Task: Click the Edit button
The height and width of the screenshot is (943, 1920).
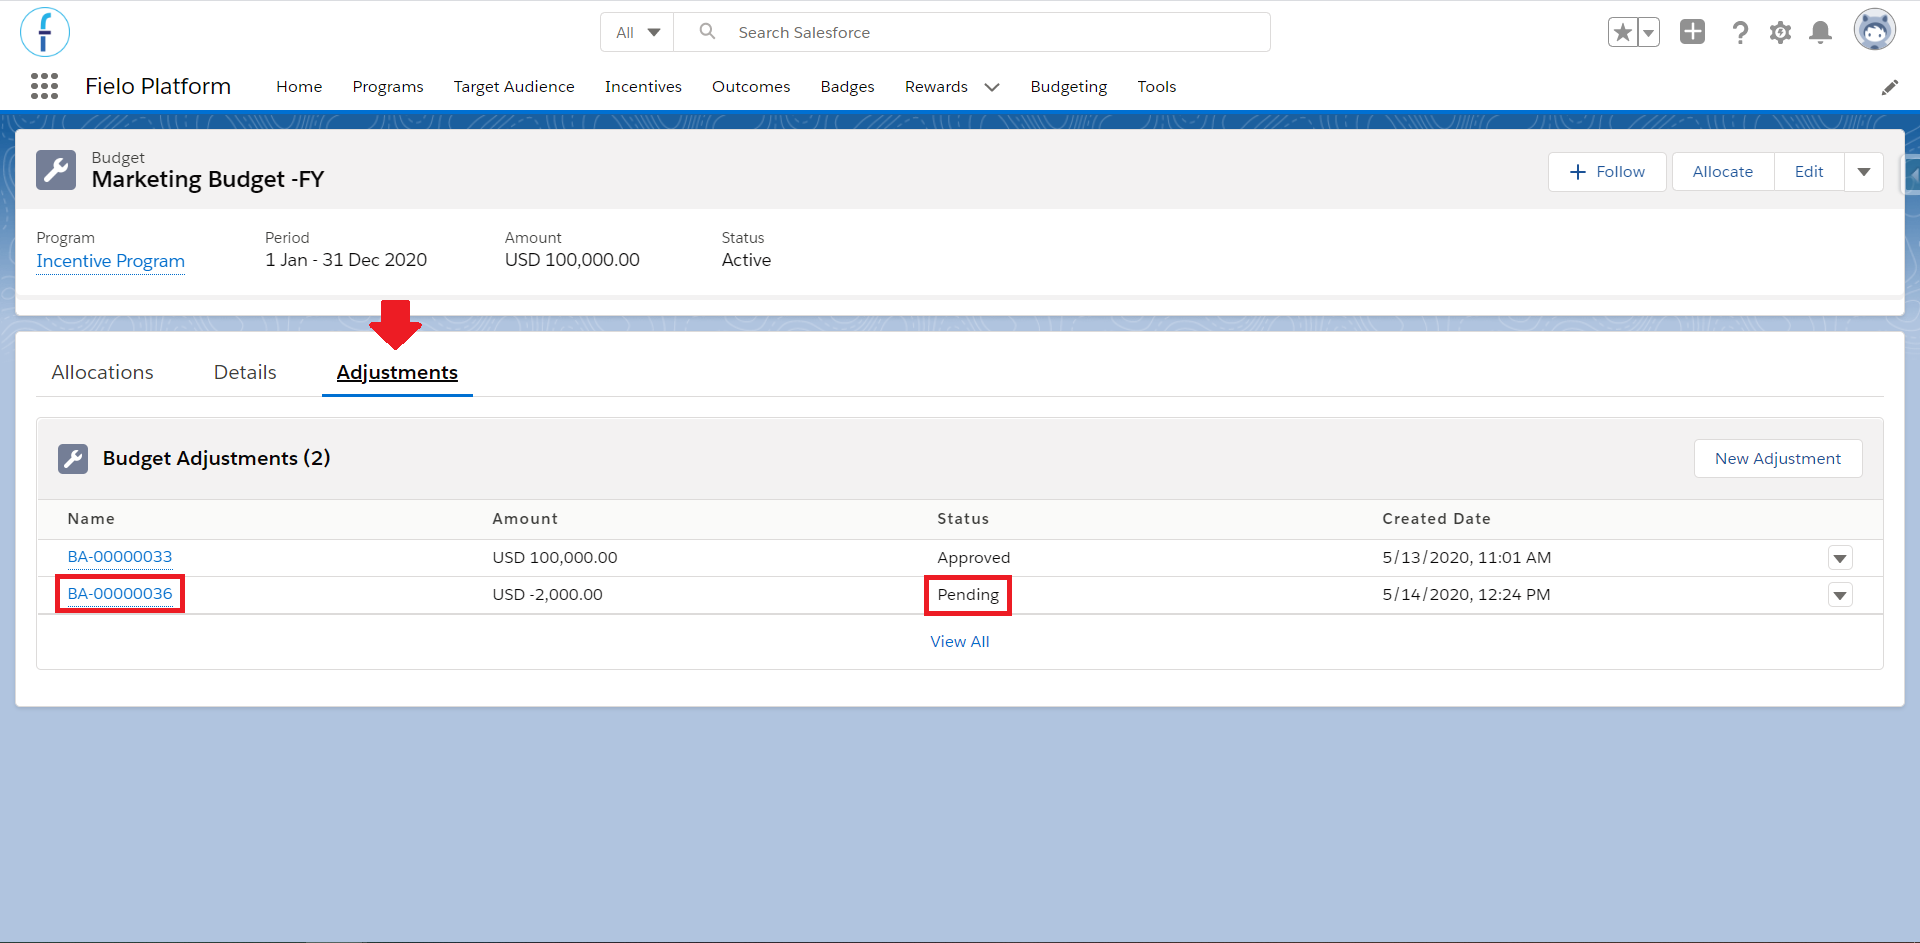Action: click(x=1809, y=172)
